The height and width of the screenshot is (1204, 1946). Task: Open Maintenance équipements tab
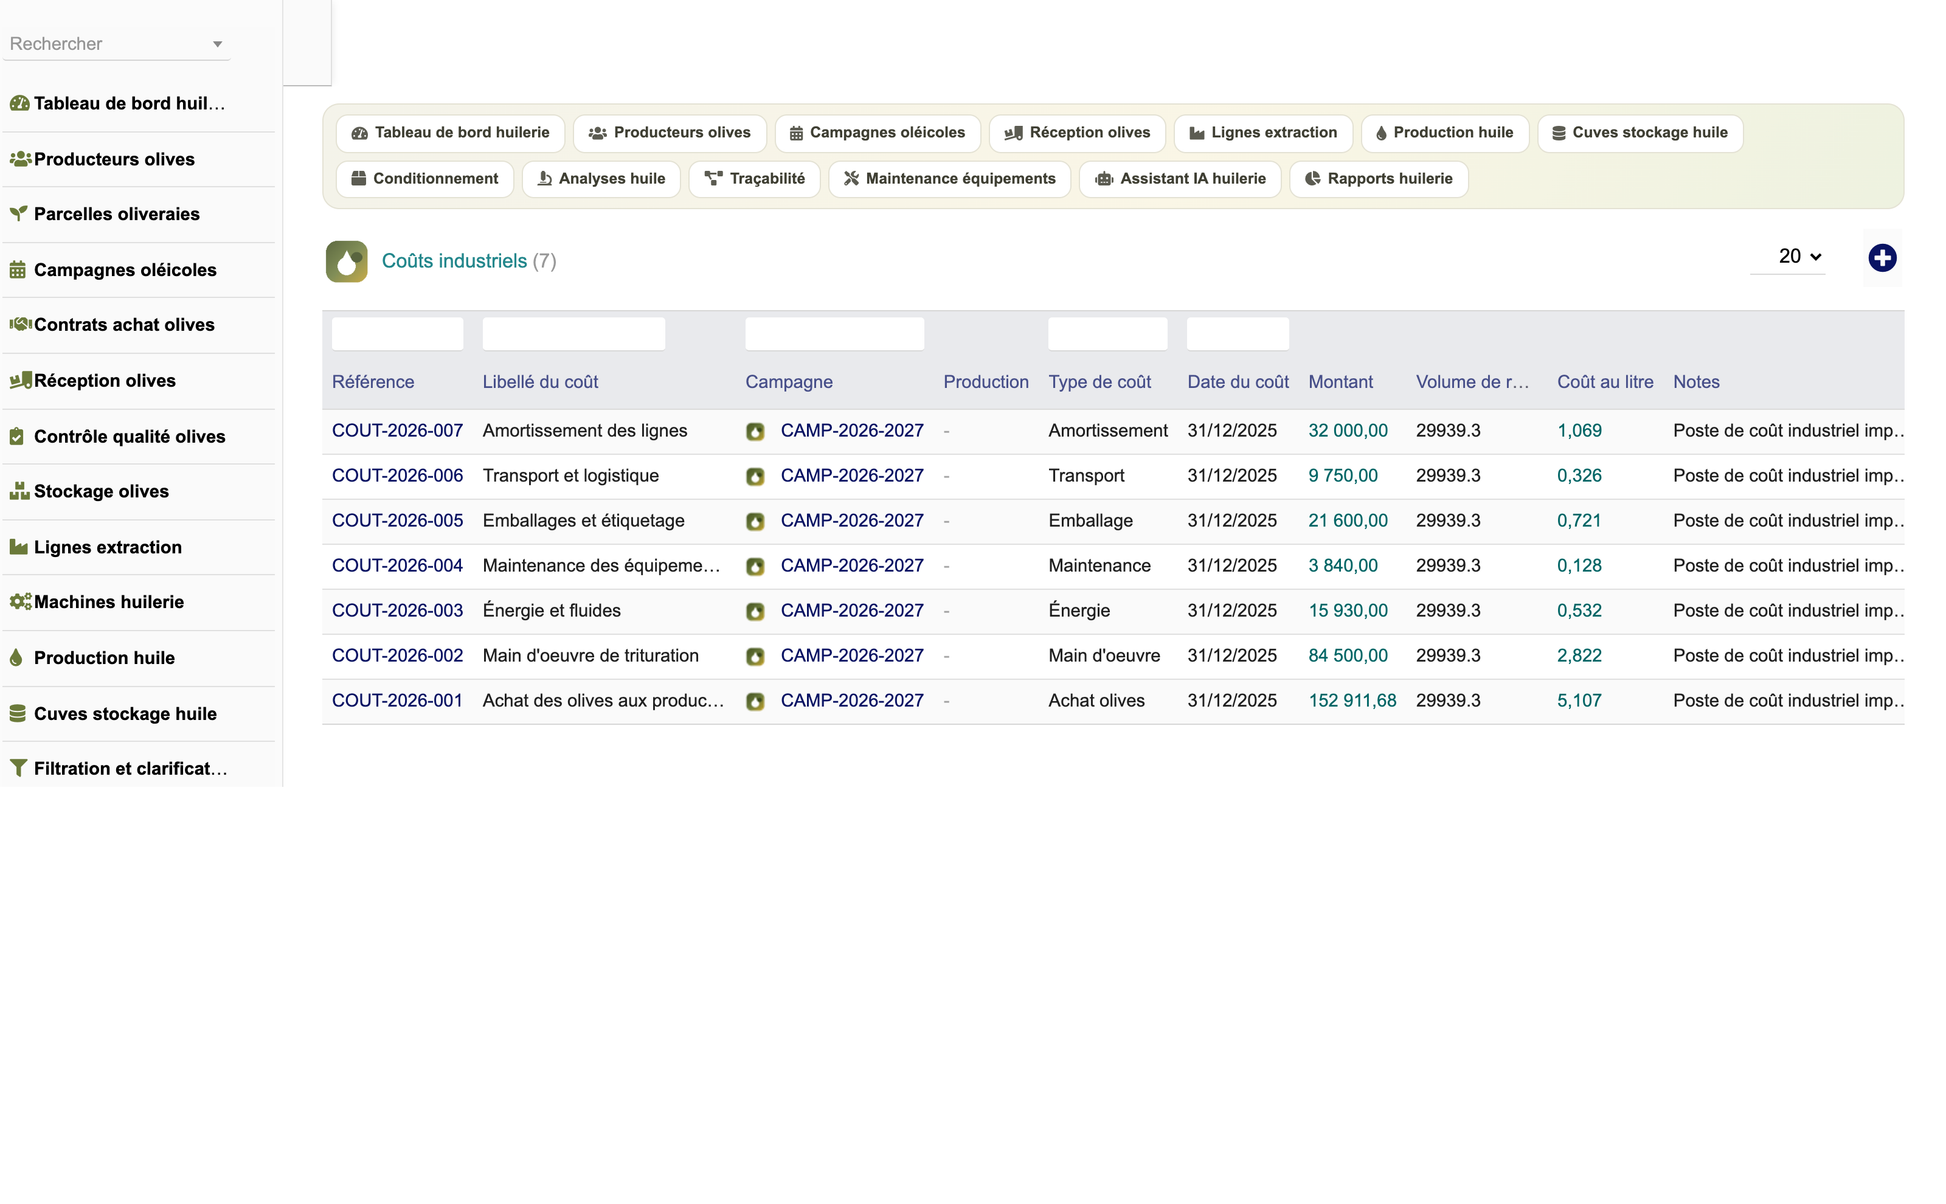949,179
